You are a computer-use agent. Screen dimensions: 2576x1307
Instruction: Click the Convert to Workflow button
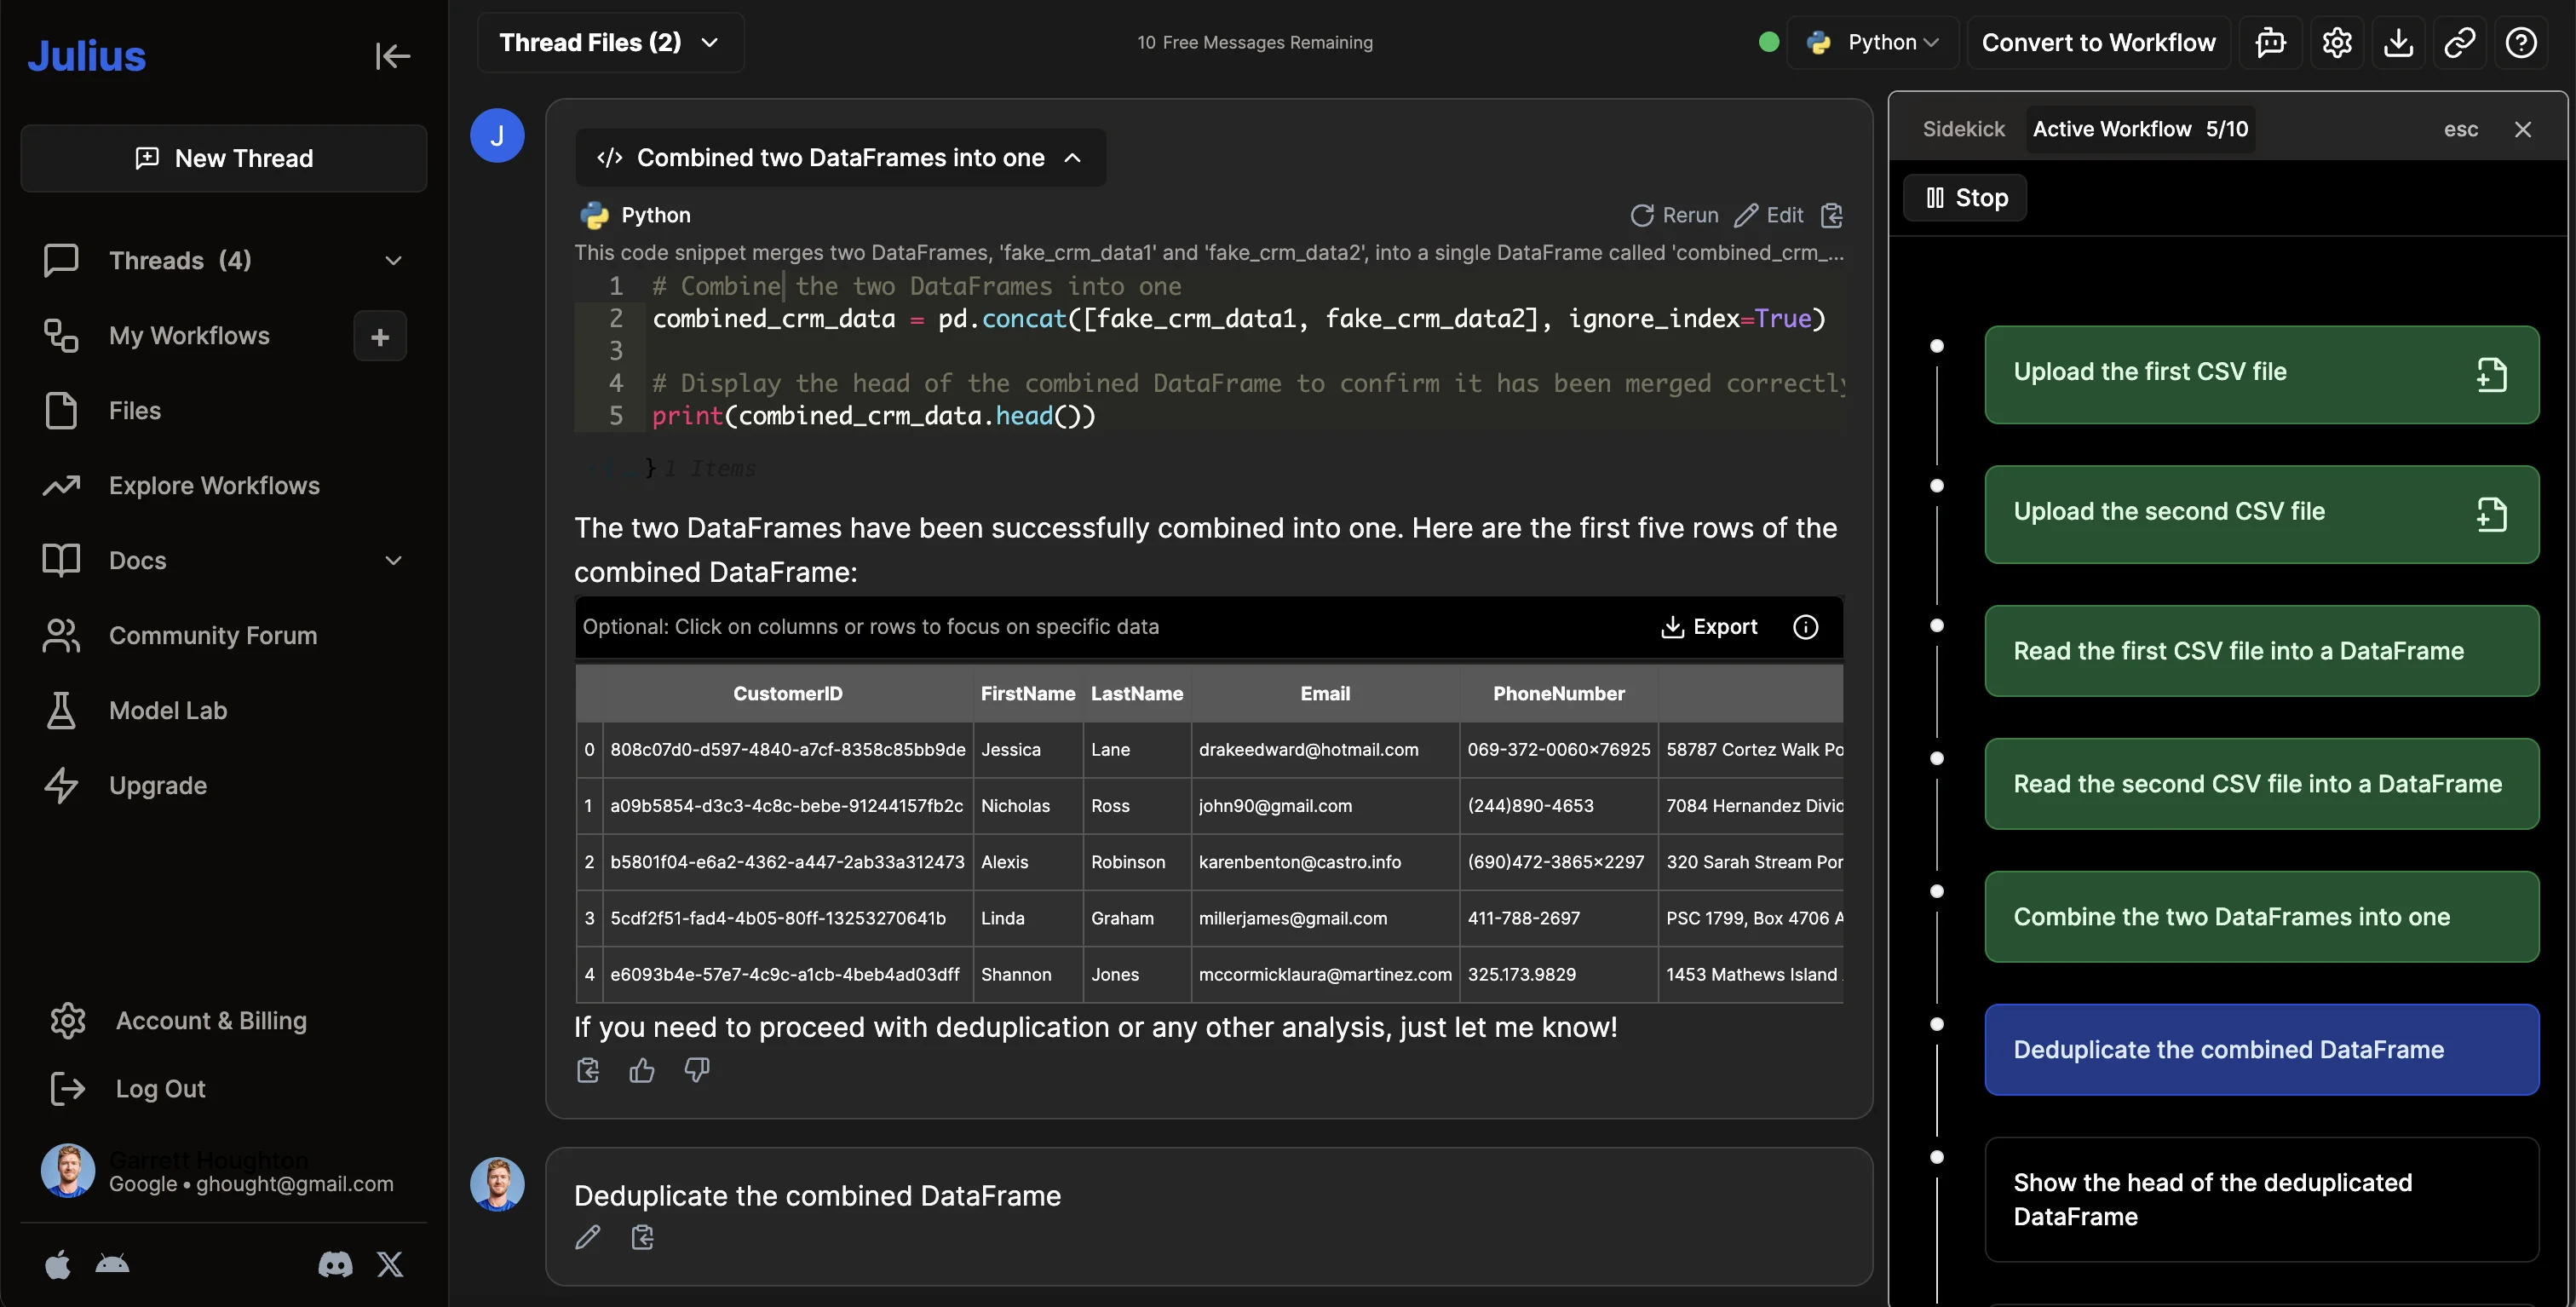(x=2098, y=43)
